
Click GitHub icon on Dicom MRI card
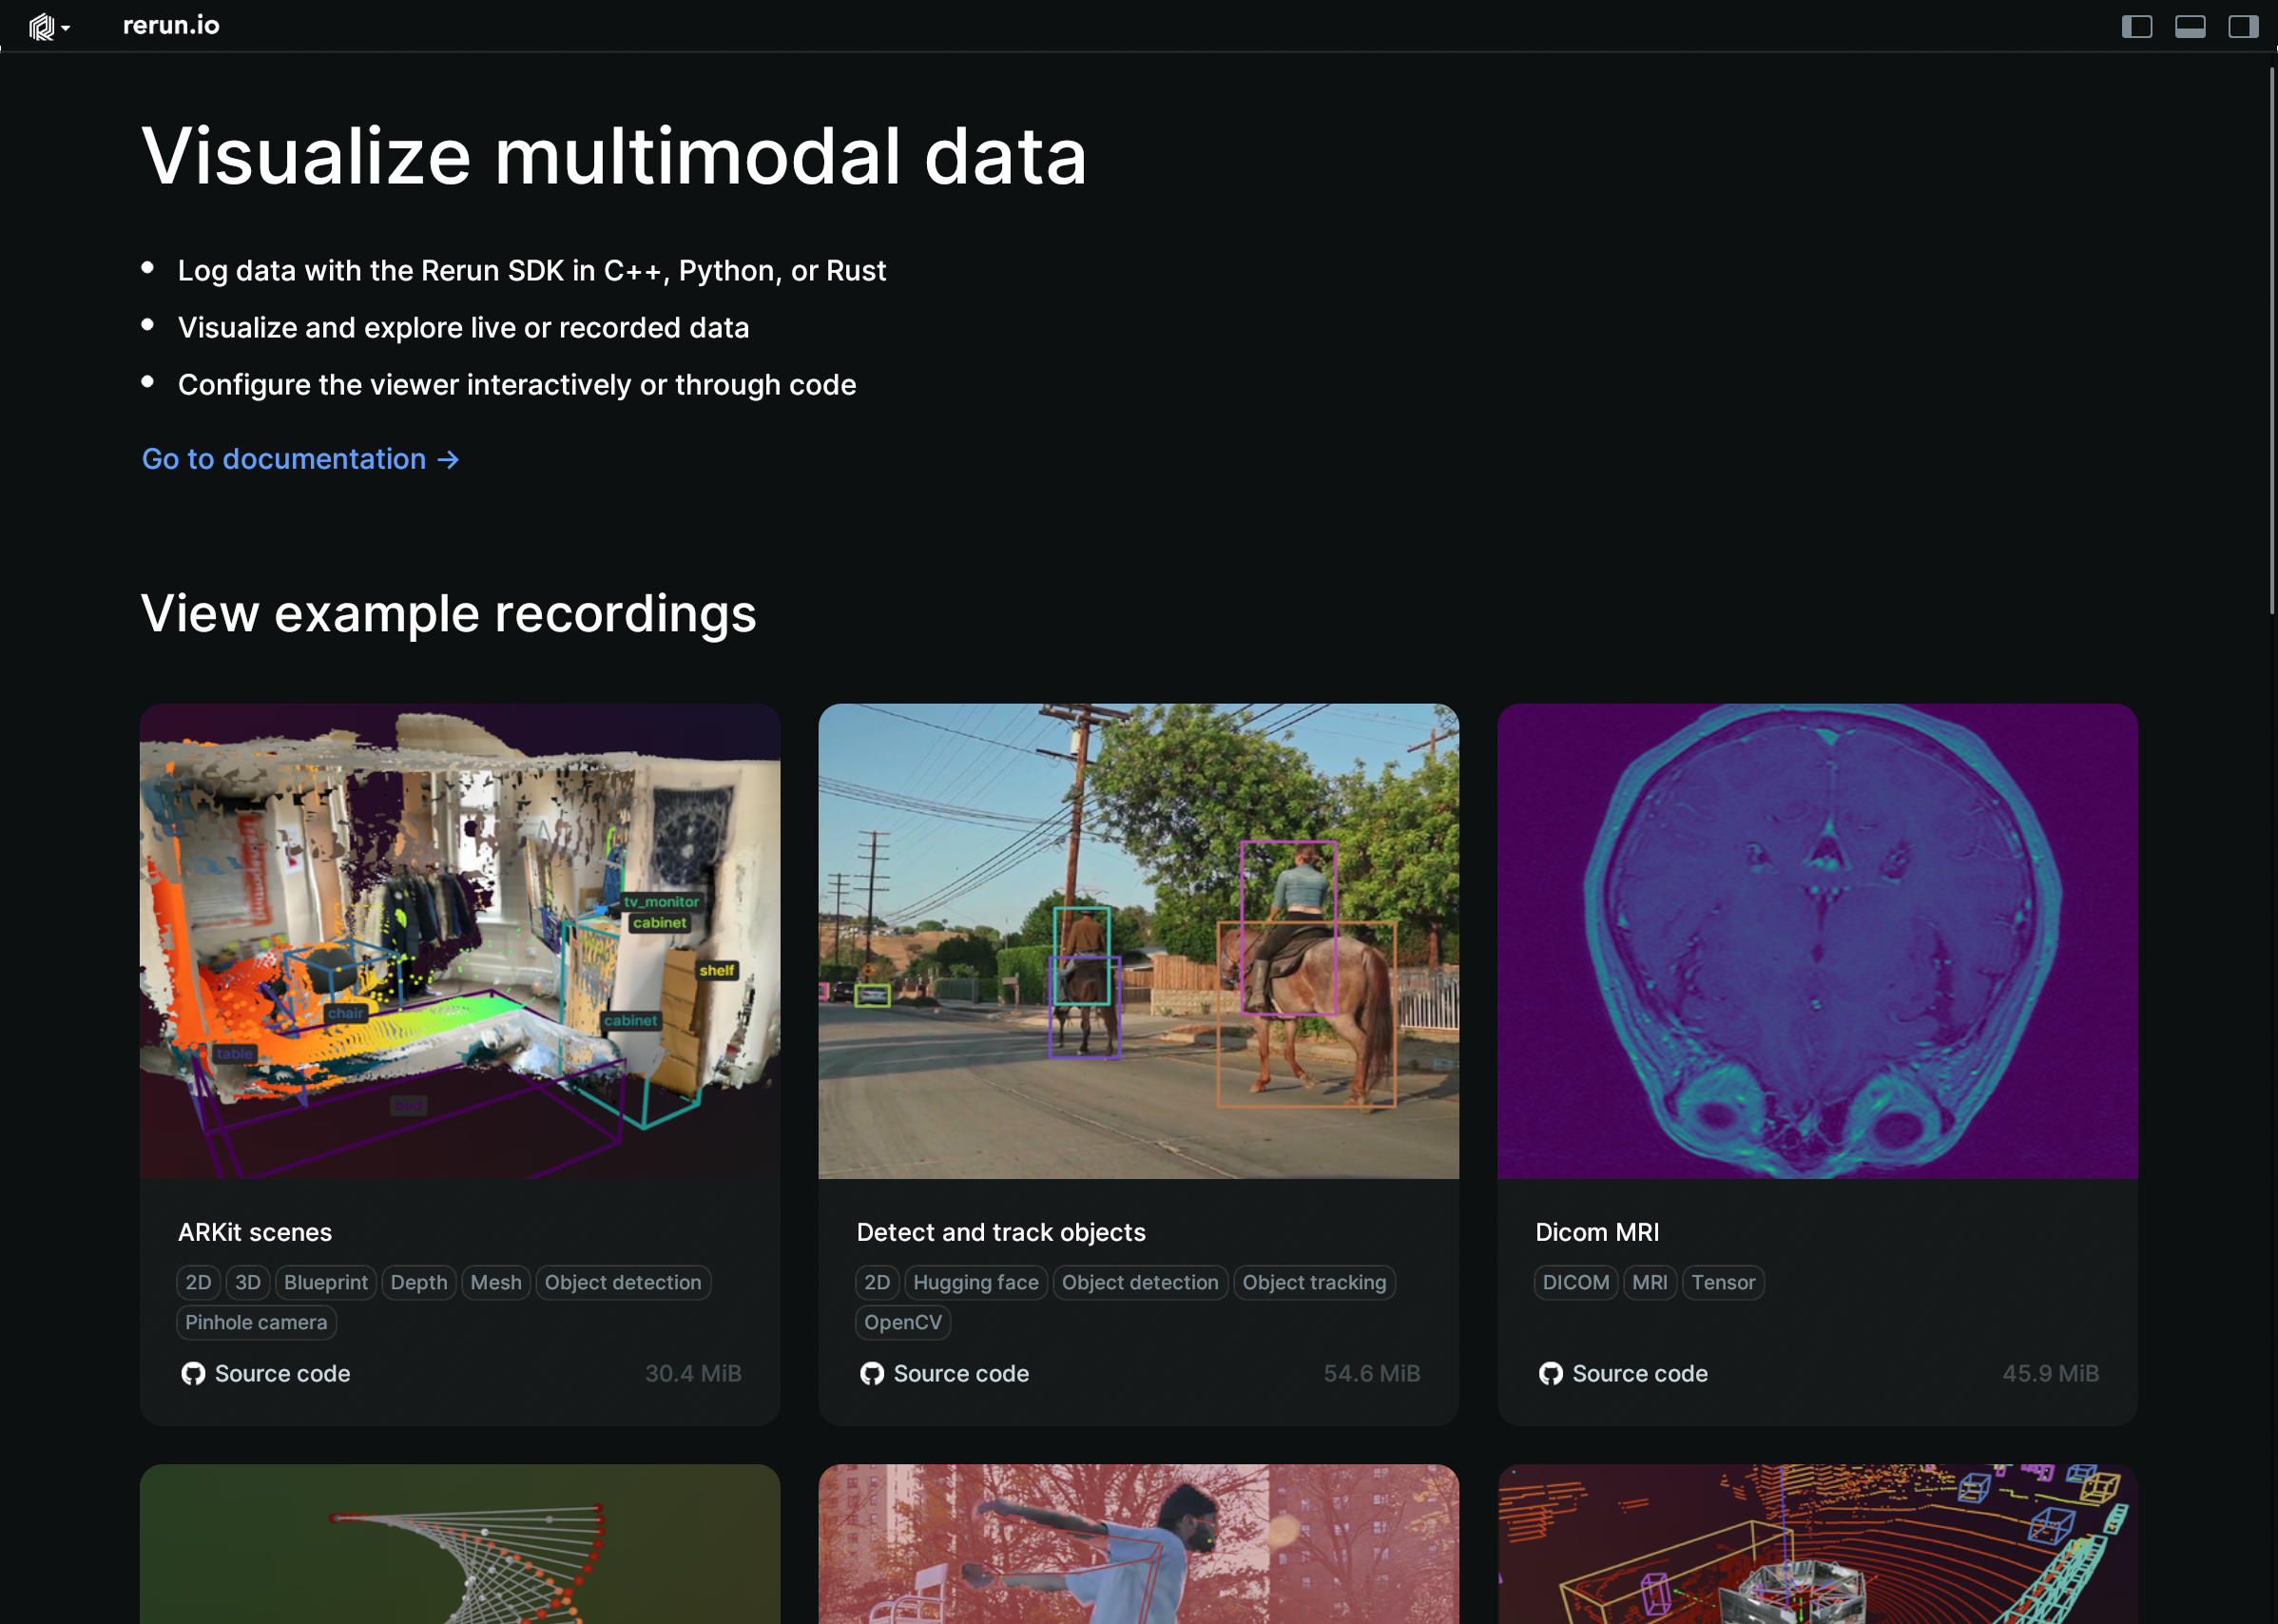[1551, 1373]
